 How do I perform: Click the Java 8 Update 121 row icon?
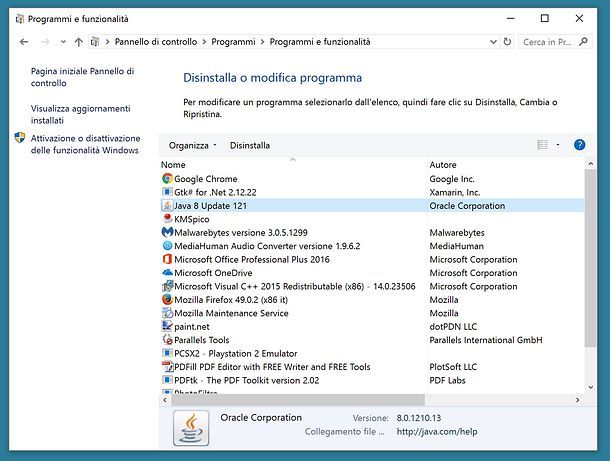point(167,205)
